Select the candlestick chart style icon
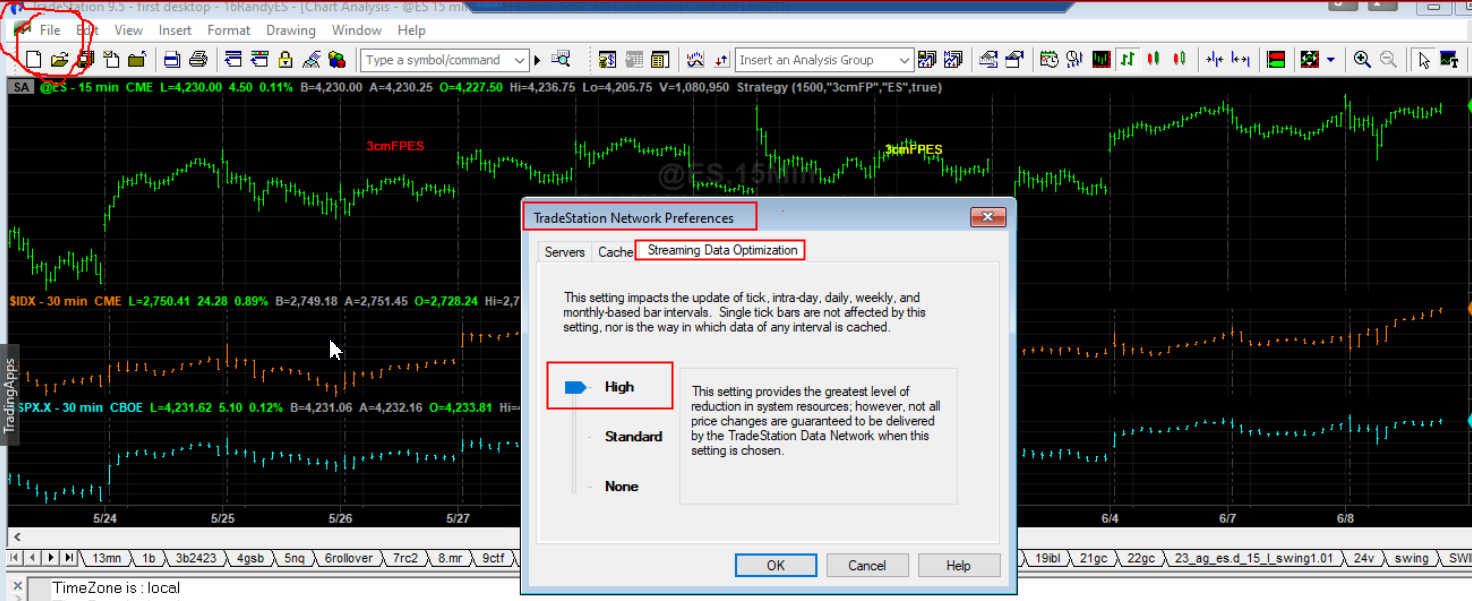1472x601 pixels. (1153, 60)
